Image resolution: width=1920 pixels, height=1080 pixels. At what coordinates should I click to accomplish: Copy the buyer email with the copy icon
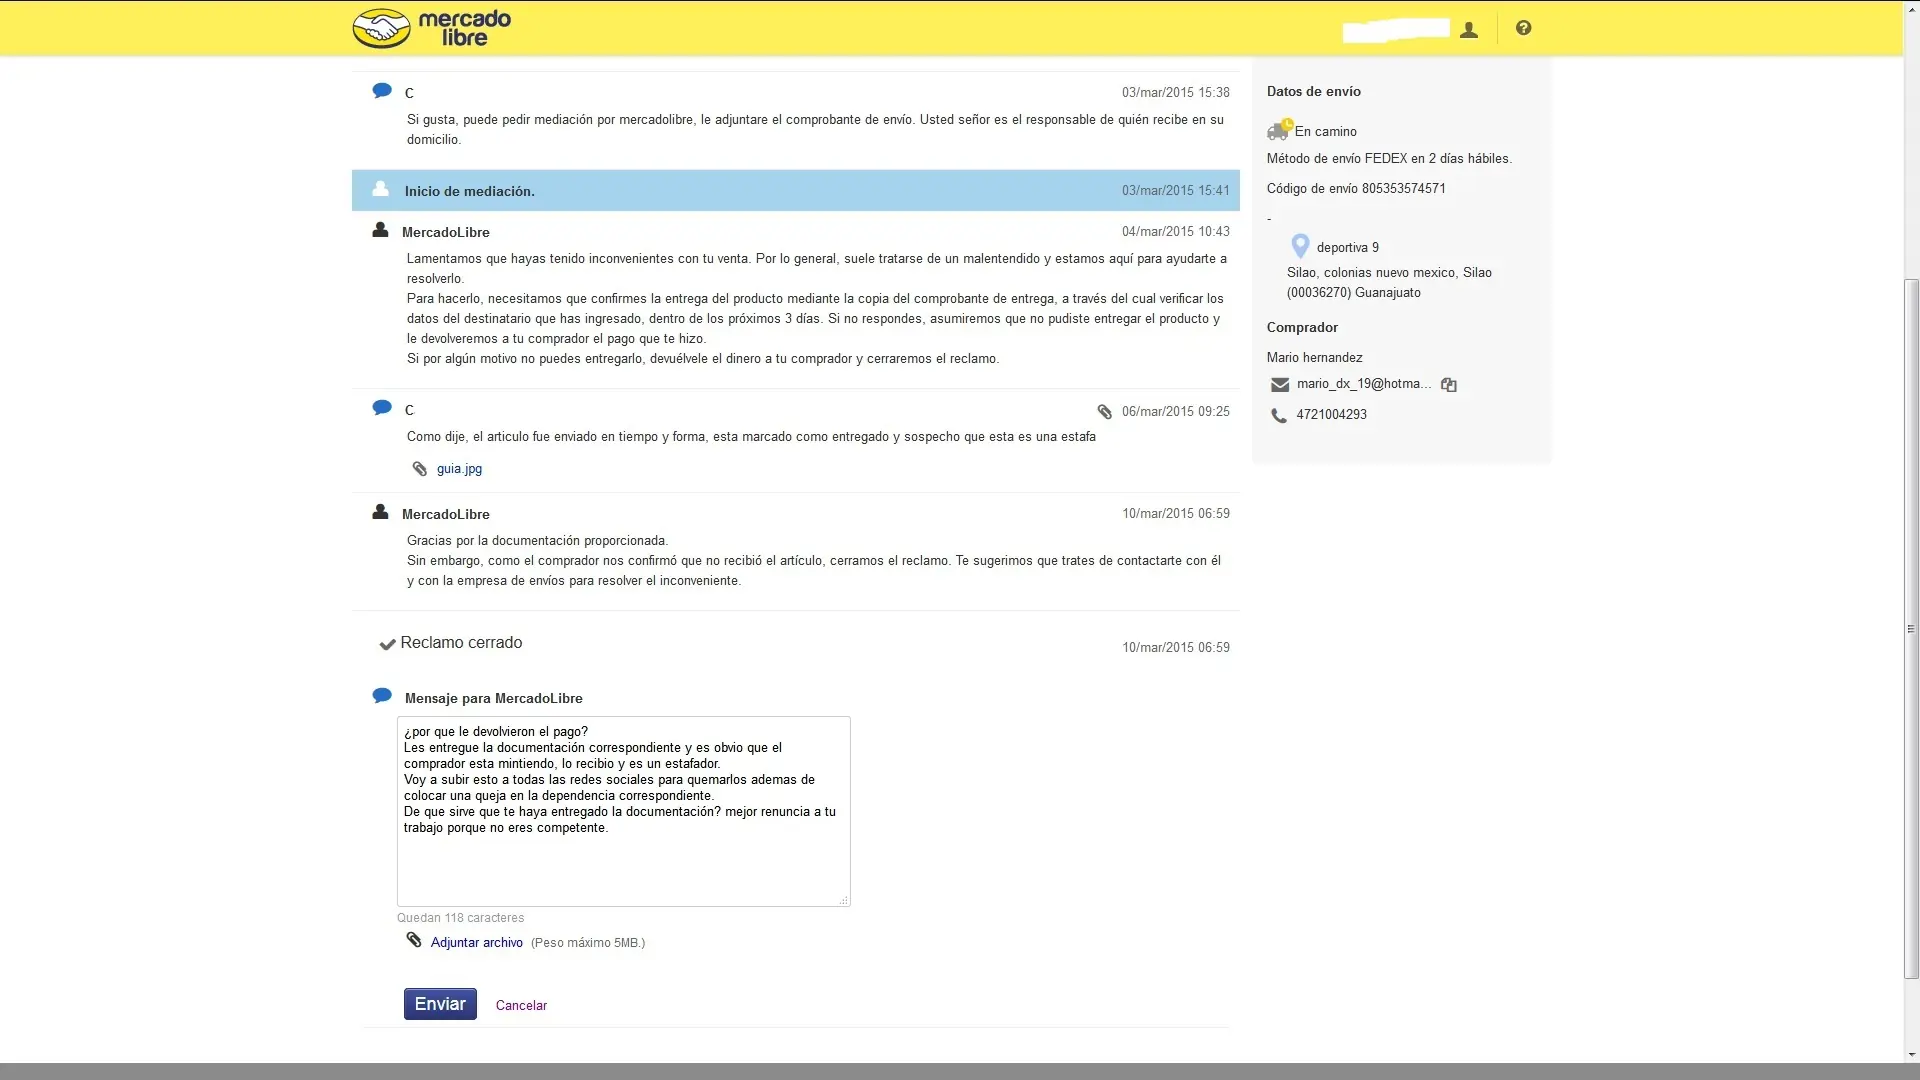coord(1448,385)
